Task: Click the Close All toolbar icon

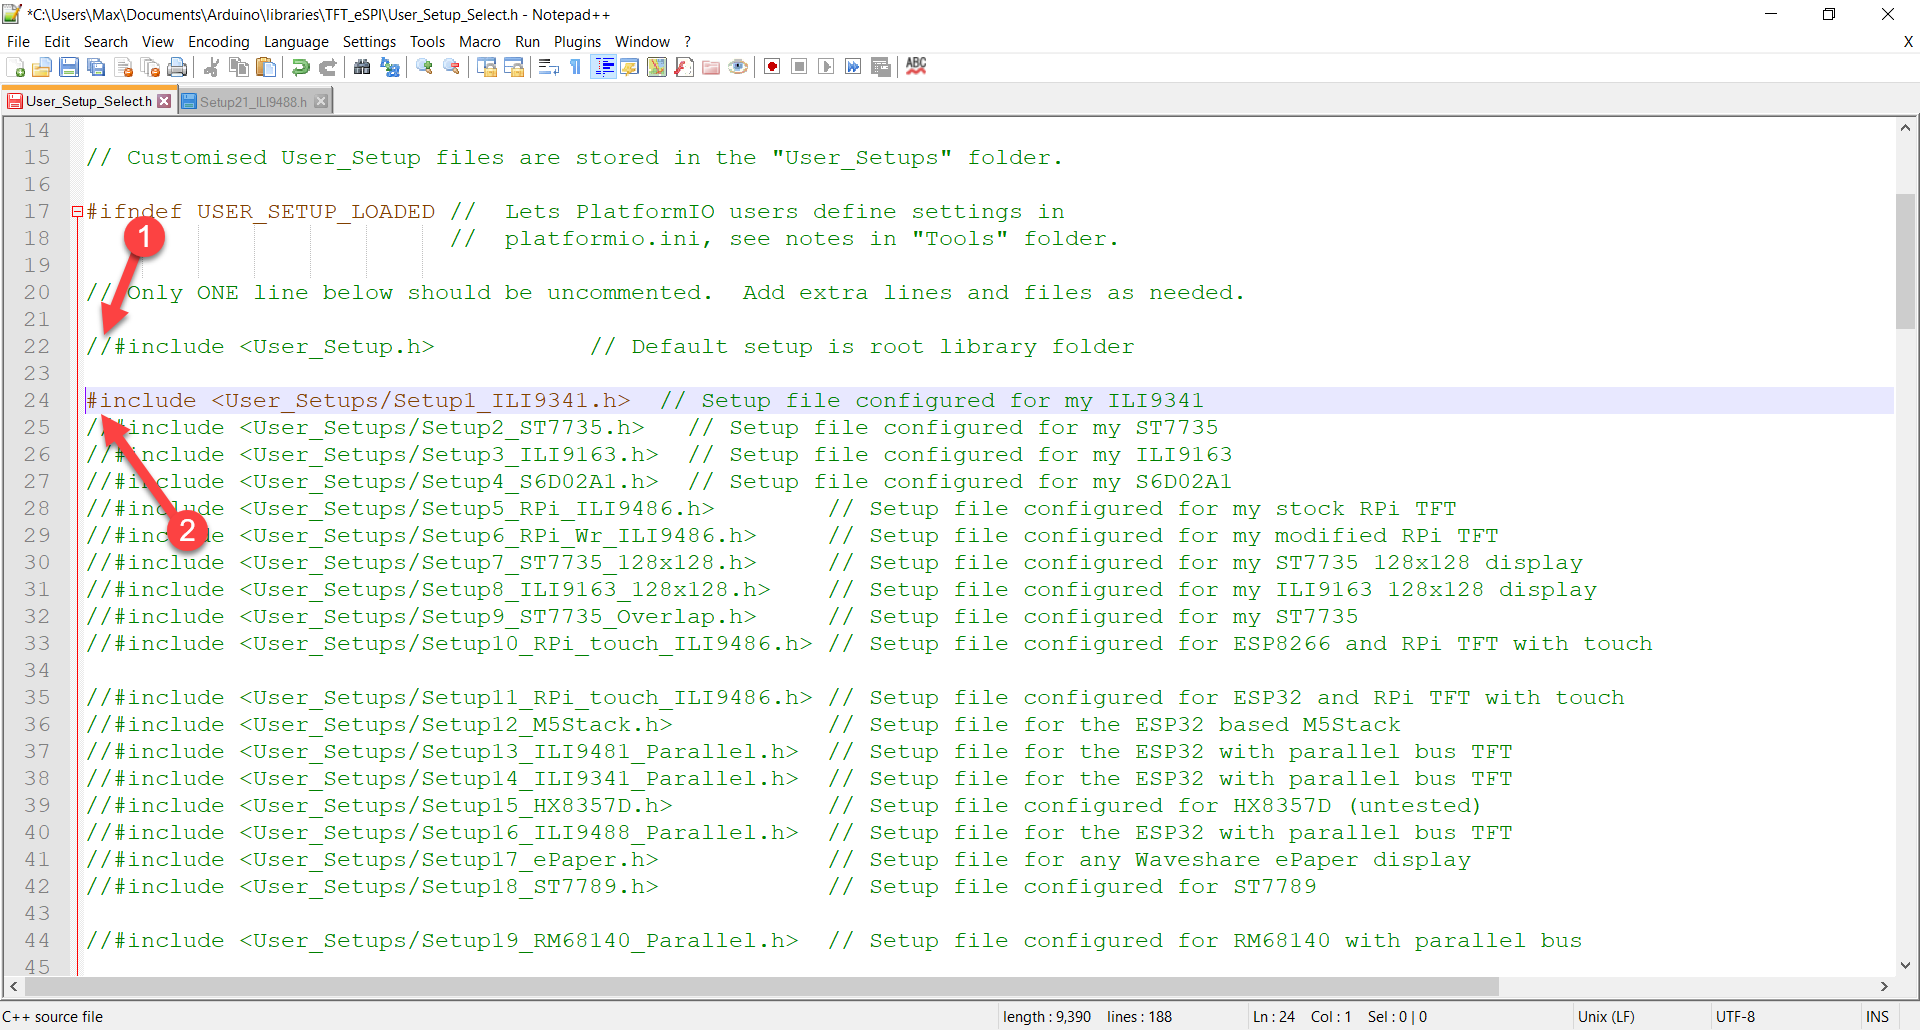Action: click(151, 67)
